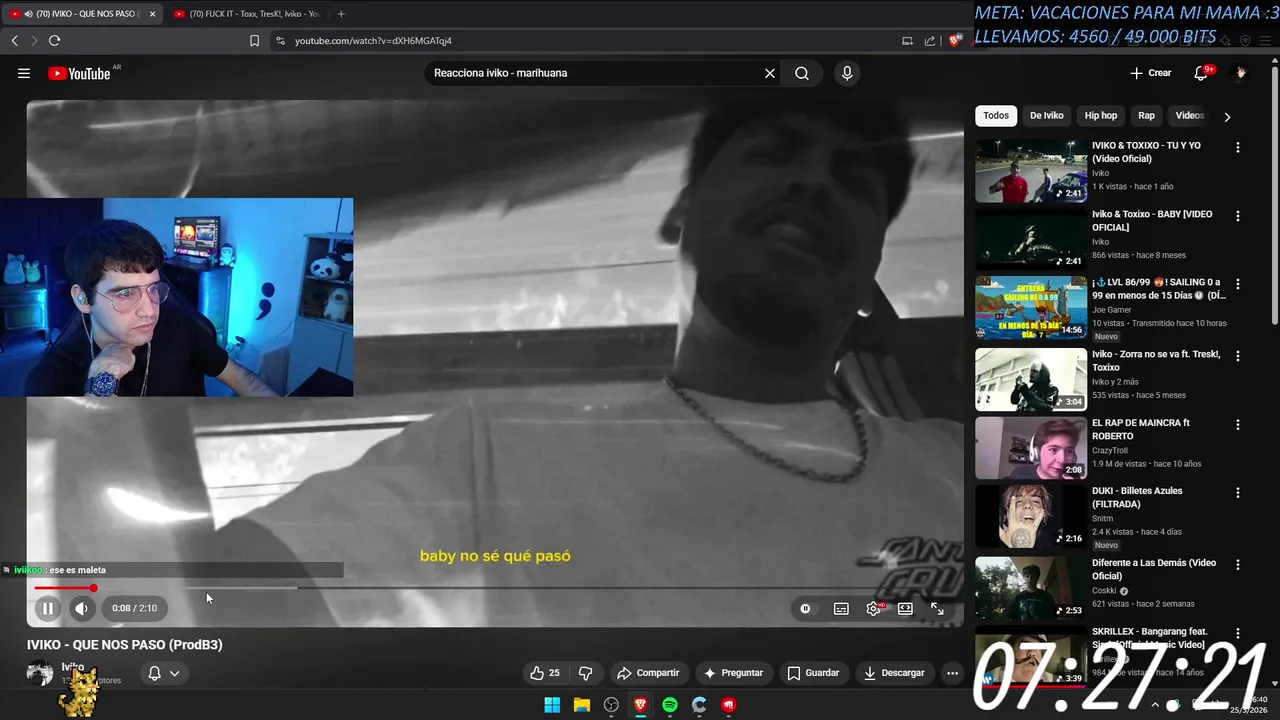Open the Sailing 0 a 99 video thumbnail
The width and height of the screenshot is (1280, 720).
point(1031,308)
